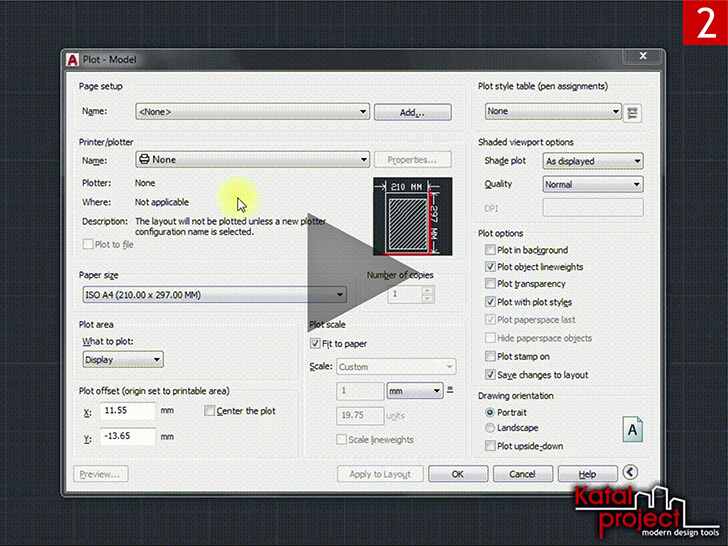Click the paper preview thumbnail

pyautogui.click(x=412, y=216)
